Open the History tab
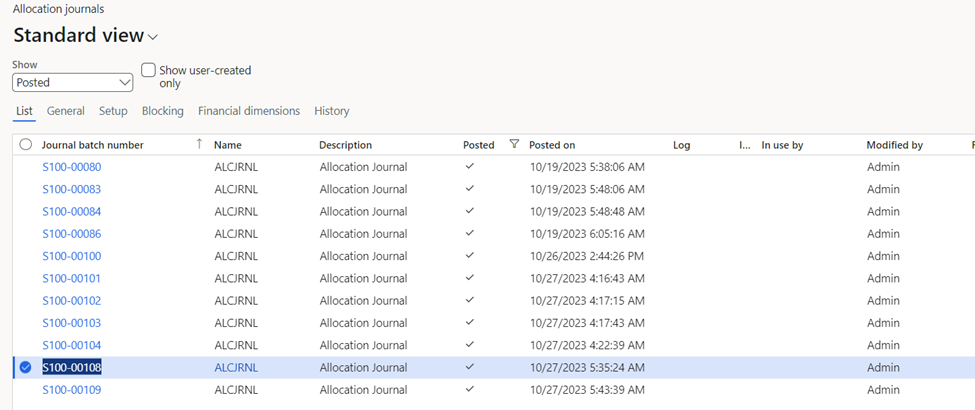Screen dimensions: 975x410 coord(331,111)
